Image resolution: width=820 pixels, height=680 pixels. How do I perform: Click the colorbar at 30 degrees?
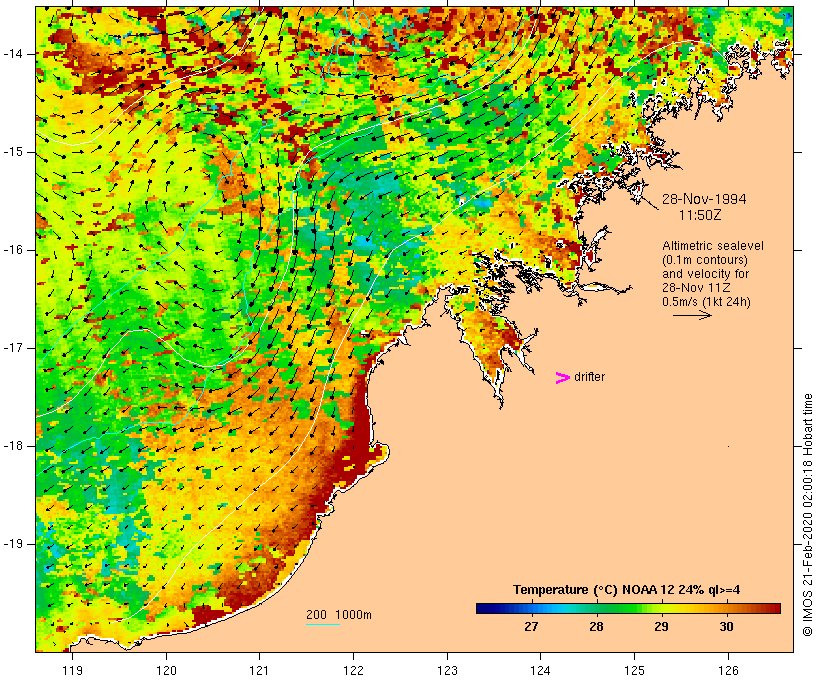pyautogui.click(x=726, y=608)
